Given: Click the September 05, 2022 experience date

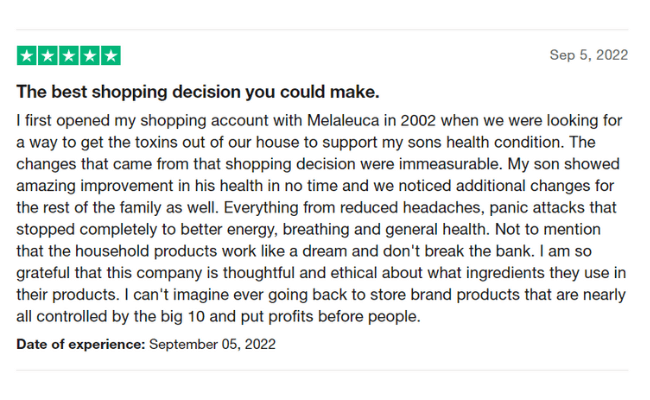Looking at the screenshot, I should [x=212, y=344].
